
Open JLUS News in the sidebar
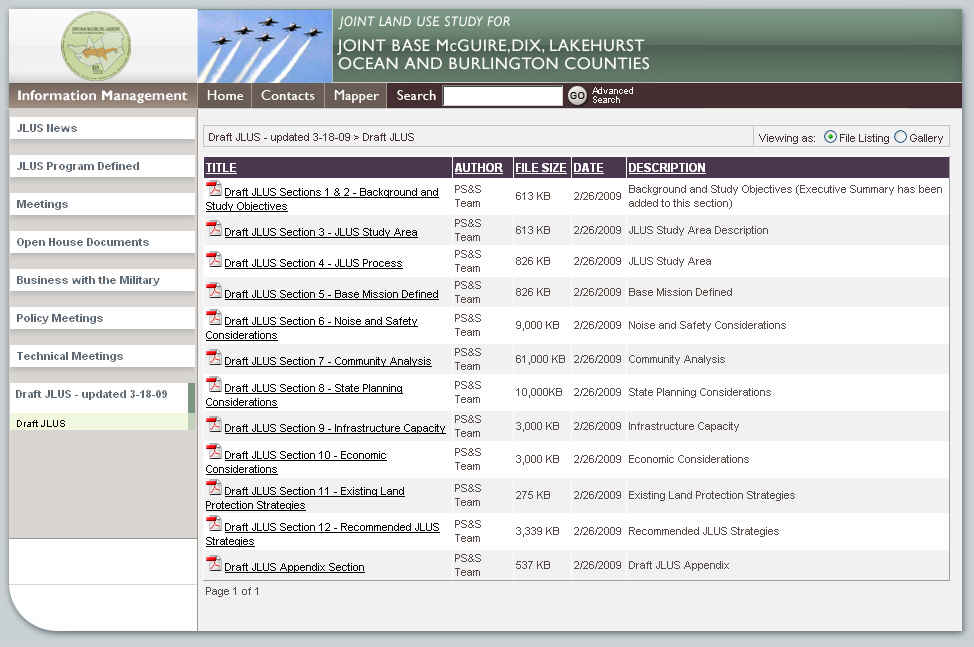tap(102, 128)
